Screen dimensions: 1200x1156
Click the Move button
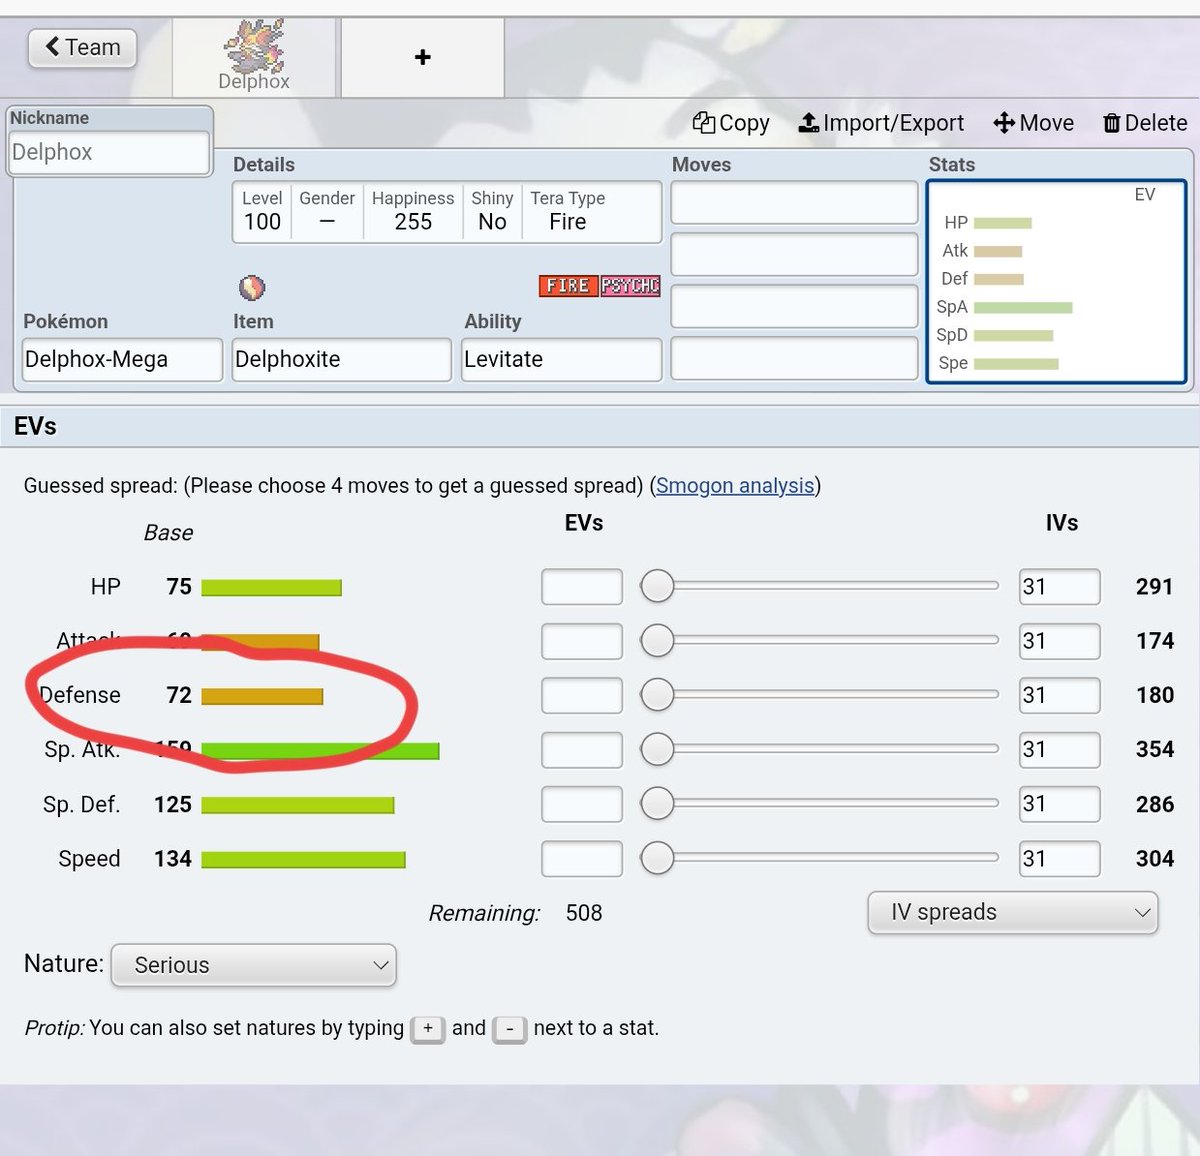point(1033,123)
